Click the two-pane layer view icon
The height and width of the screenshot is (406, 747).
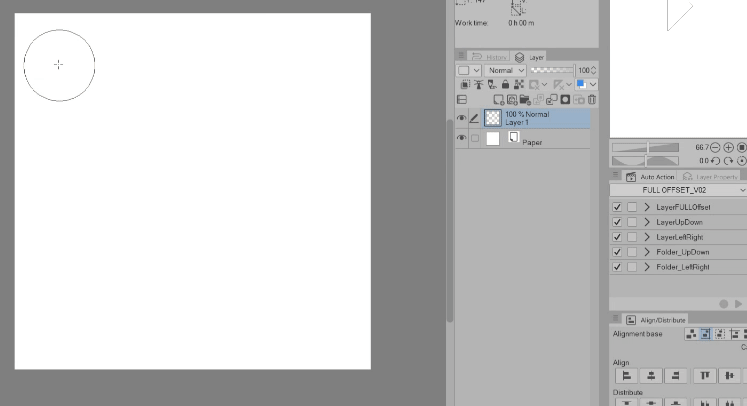[x=462, y=100]
